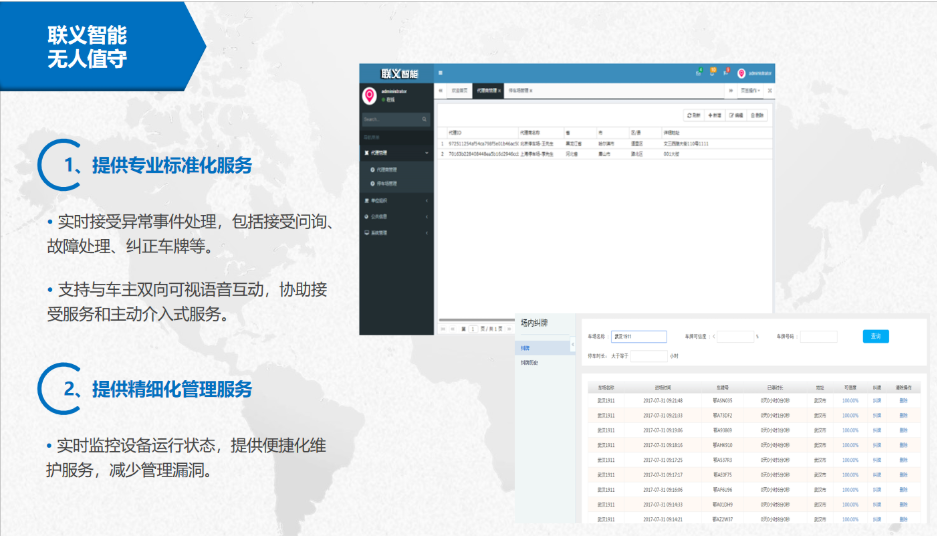
Task: Click 删除 link in the 09:19:06 row
Action: pos(904,430)
